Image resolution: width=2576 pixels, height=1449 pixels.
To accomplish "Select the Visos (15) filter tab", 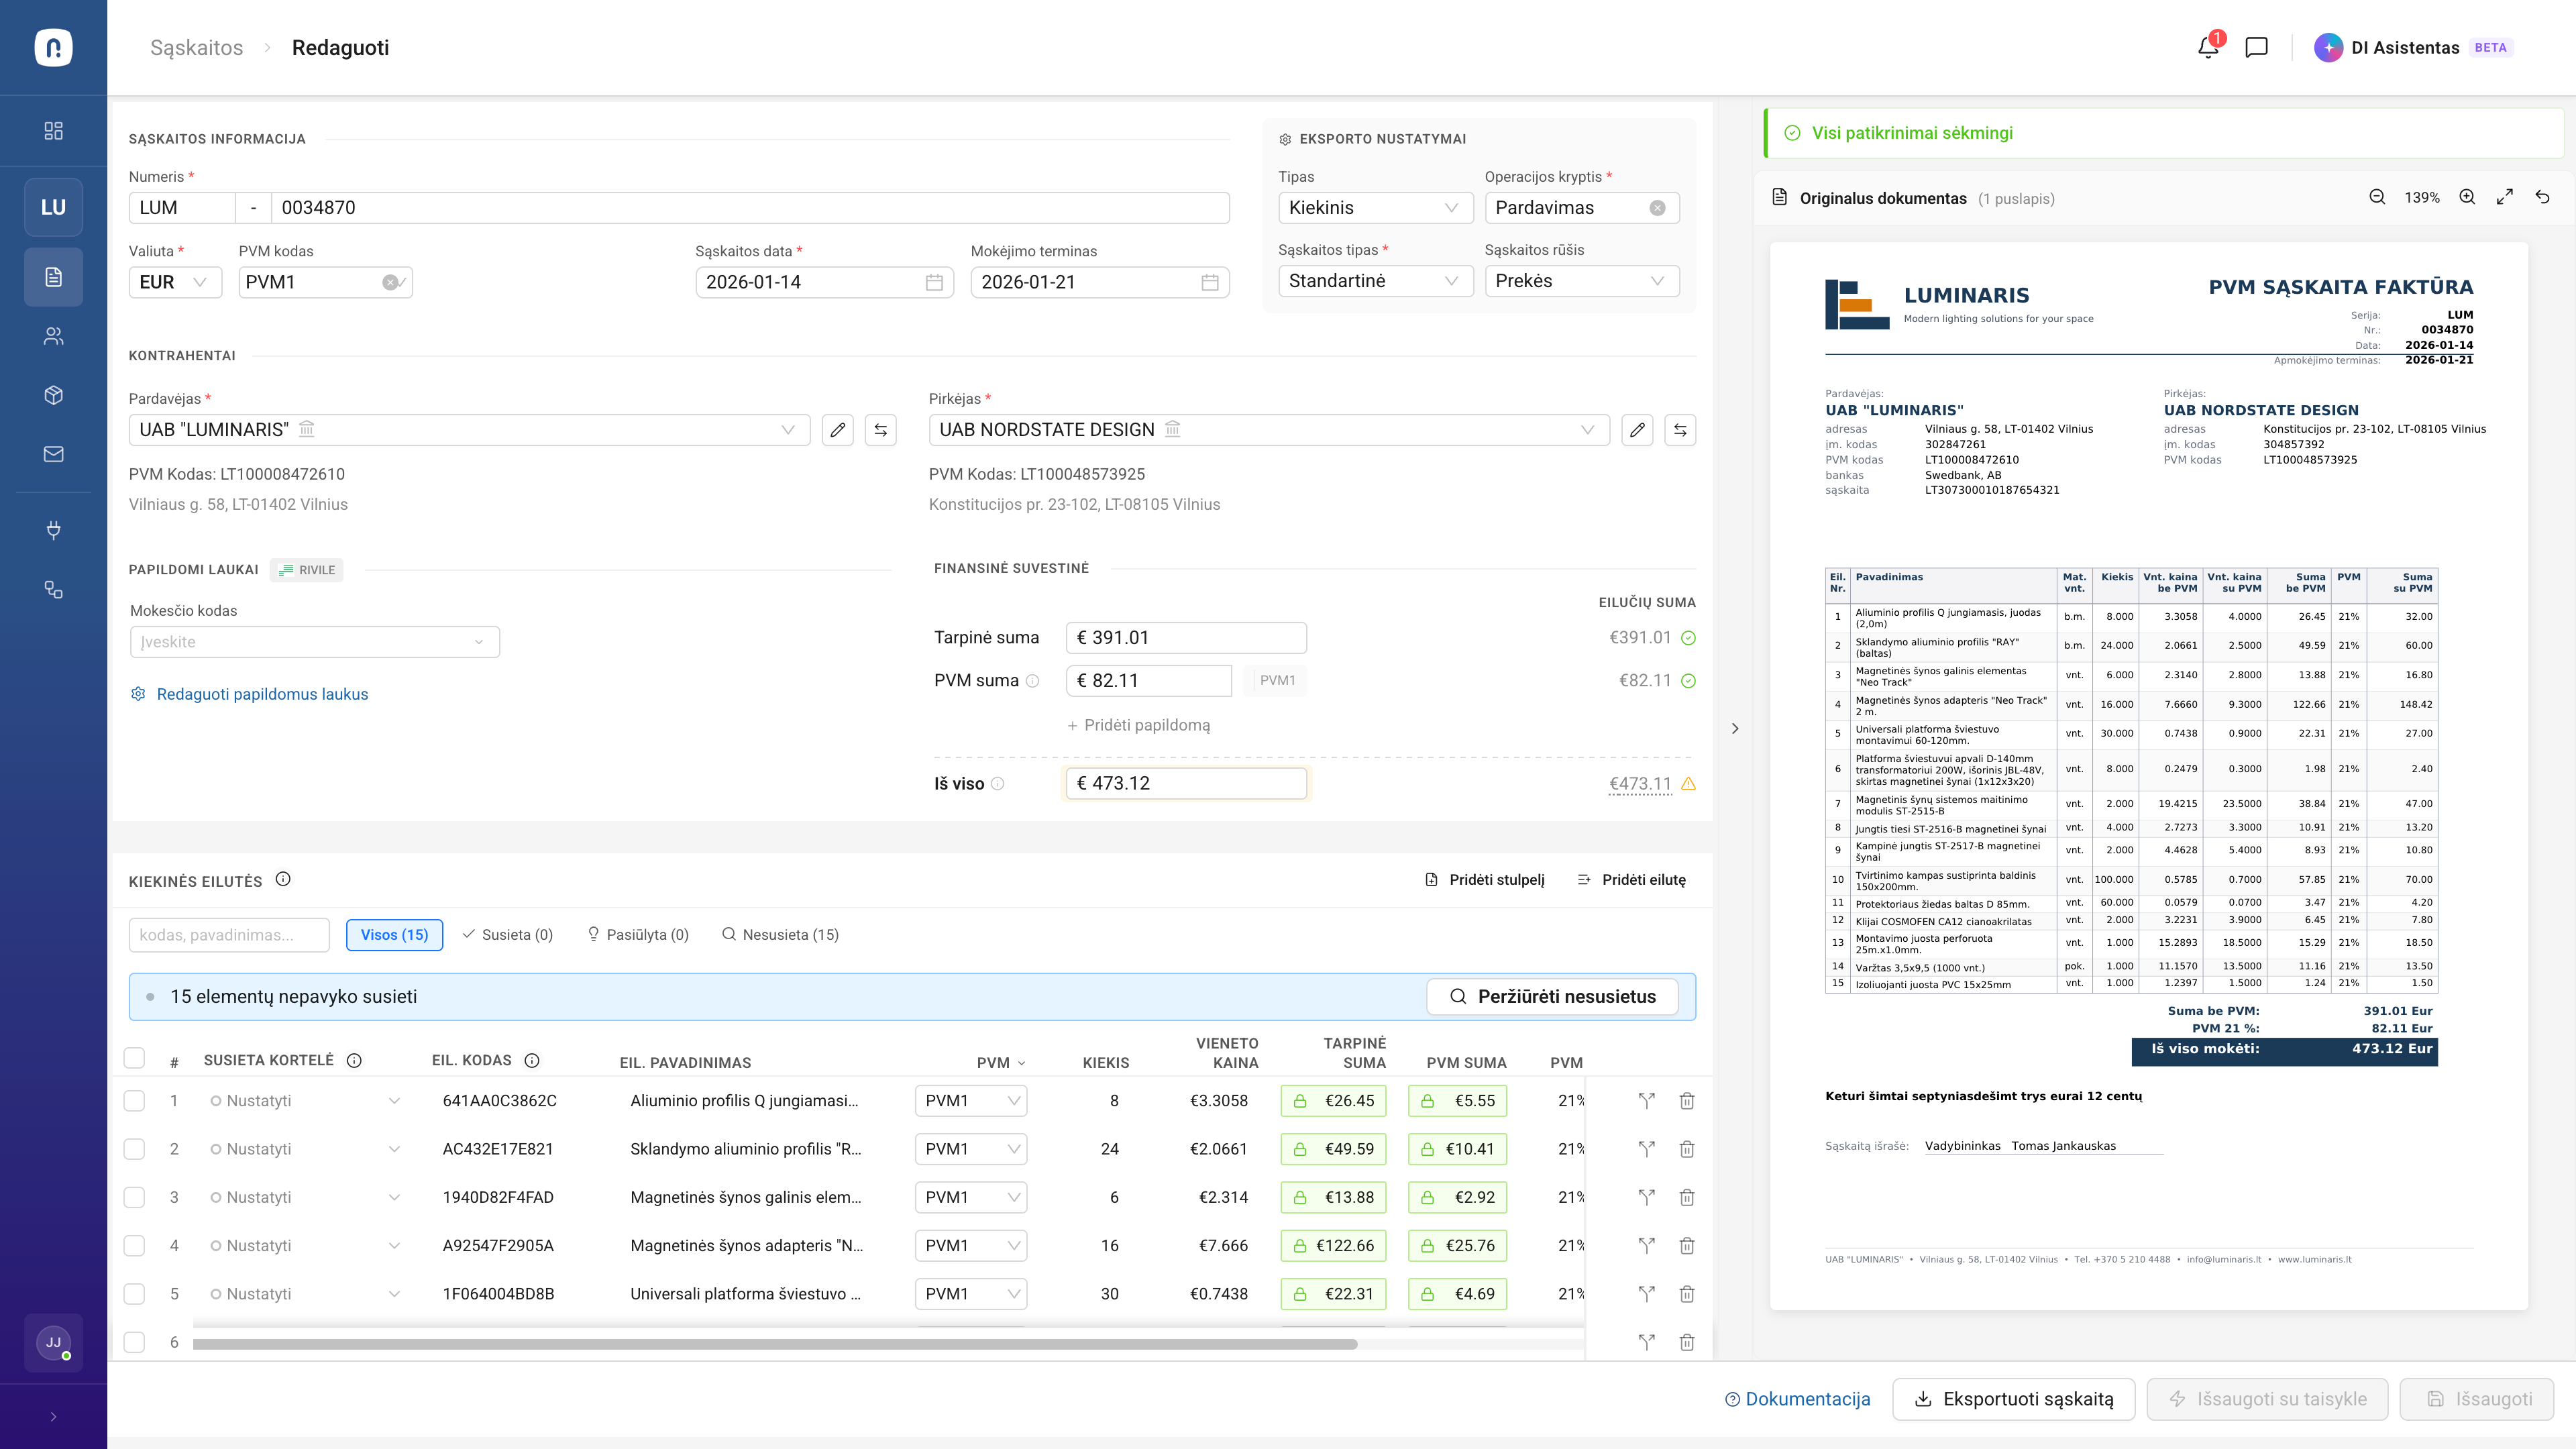I will click(394, 935).
